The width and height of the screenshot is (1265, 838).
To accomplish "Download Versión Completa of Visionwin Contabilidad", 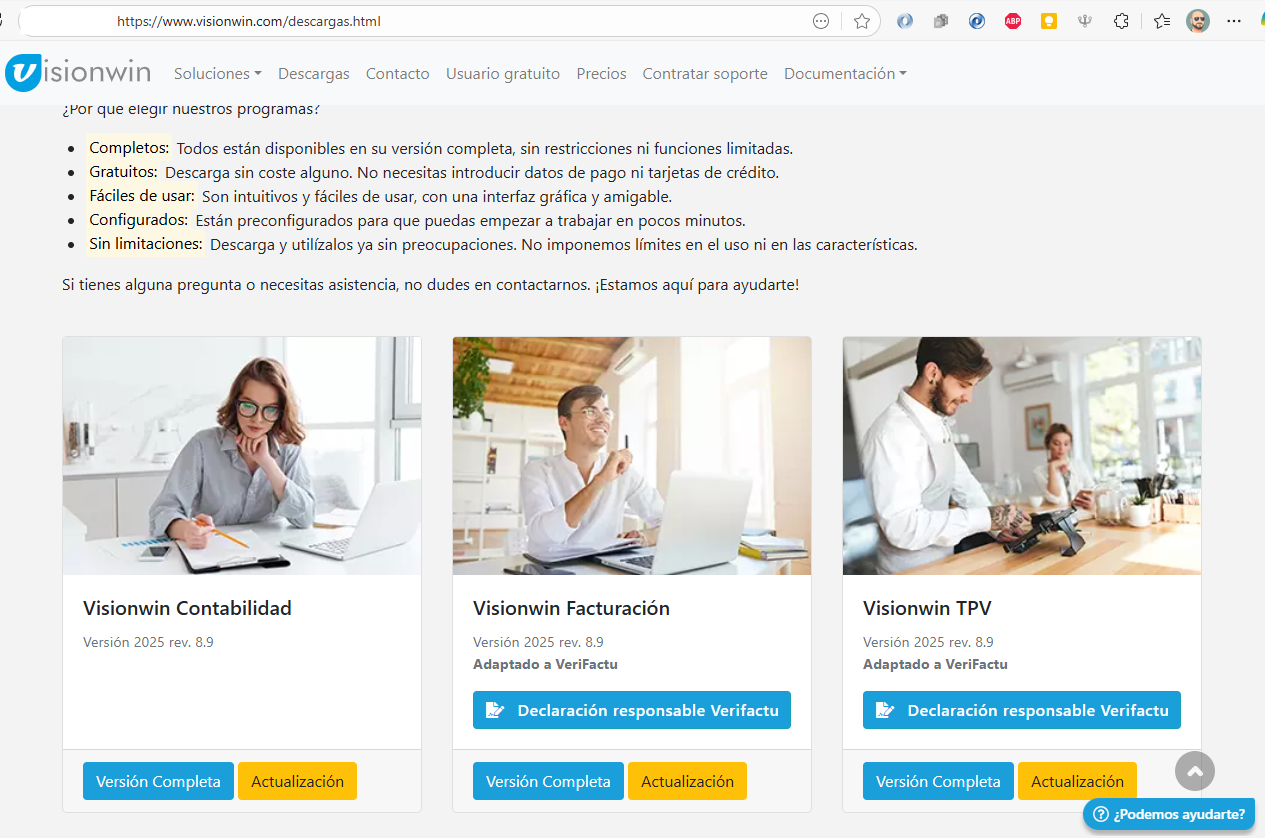I will [158, 781].
